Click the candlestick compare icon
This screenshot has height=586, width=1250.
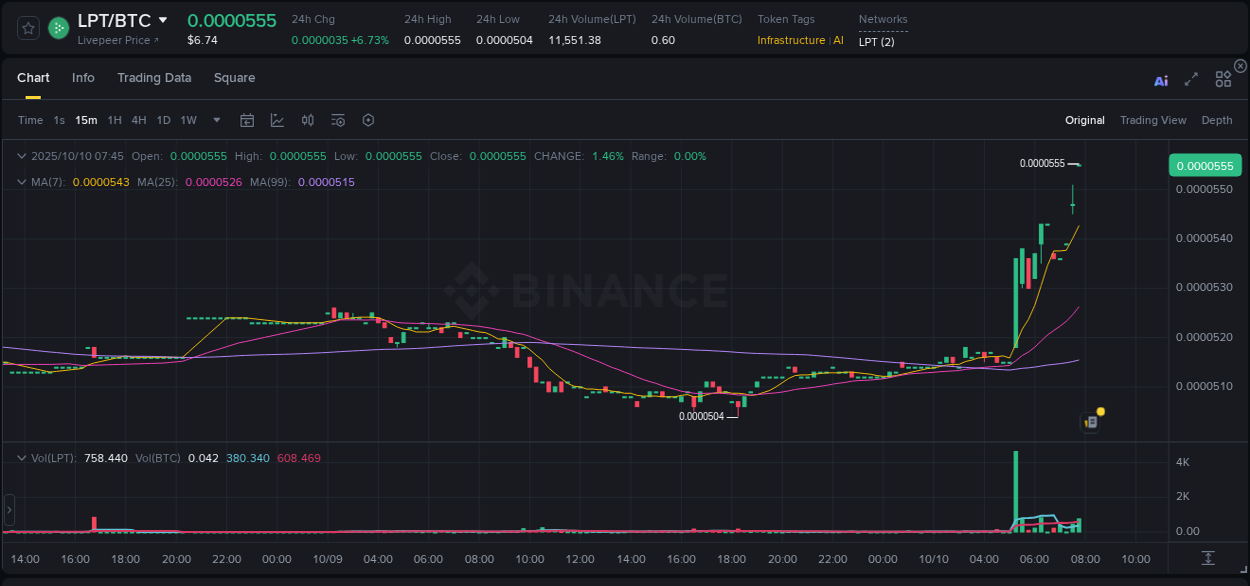(x=307, y=119)
